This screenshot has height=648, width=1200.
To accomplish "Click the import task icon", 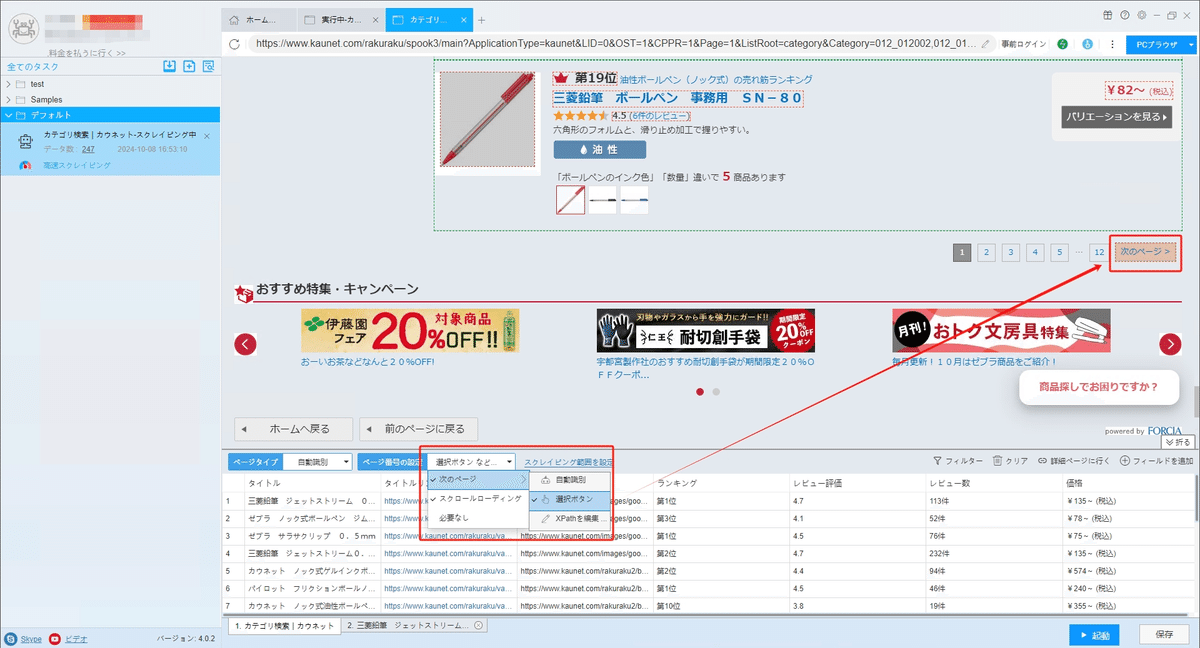I will [x=170, y=67].
